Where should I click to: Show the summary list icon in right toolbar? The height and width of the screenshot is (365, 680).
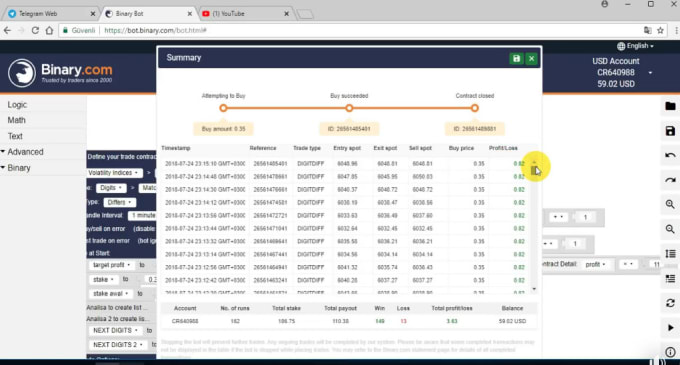[670, 278]
